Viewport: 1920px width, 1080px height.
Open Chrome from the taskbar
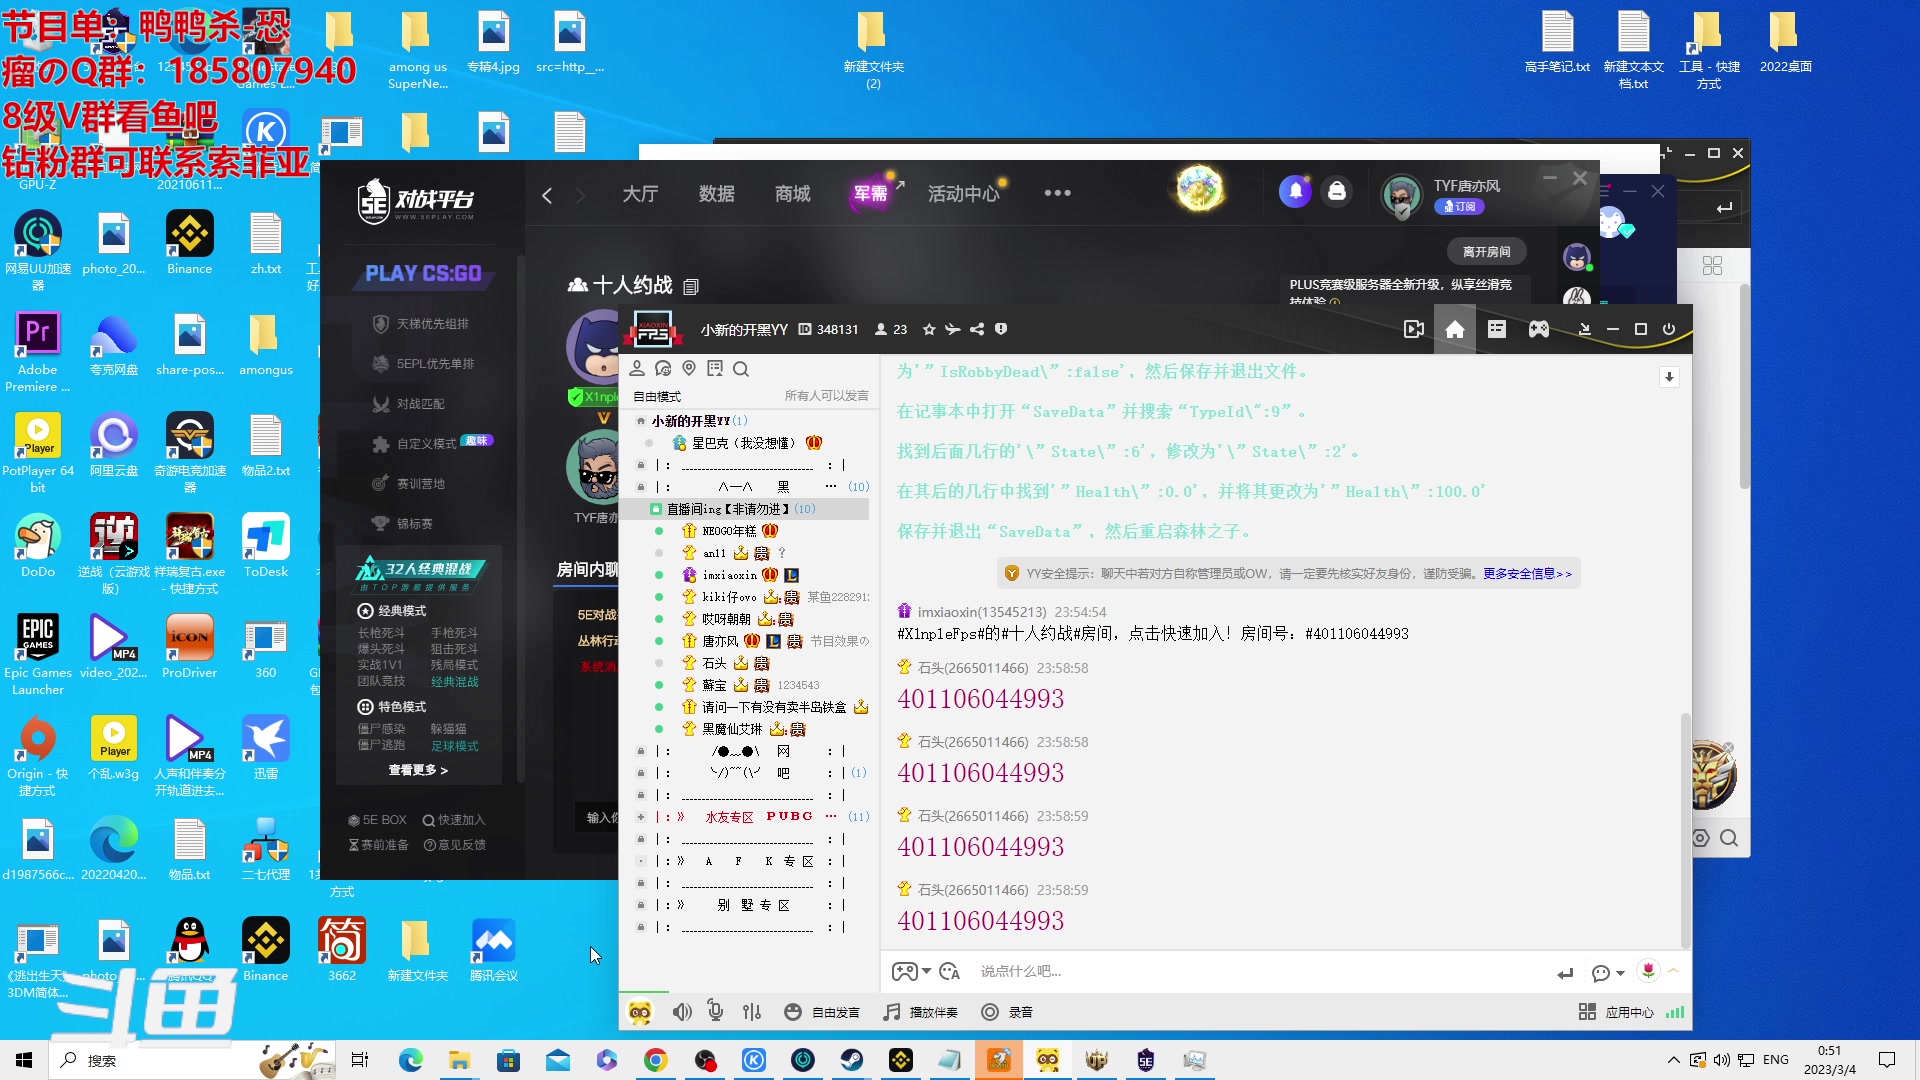point(656,1060)
